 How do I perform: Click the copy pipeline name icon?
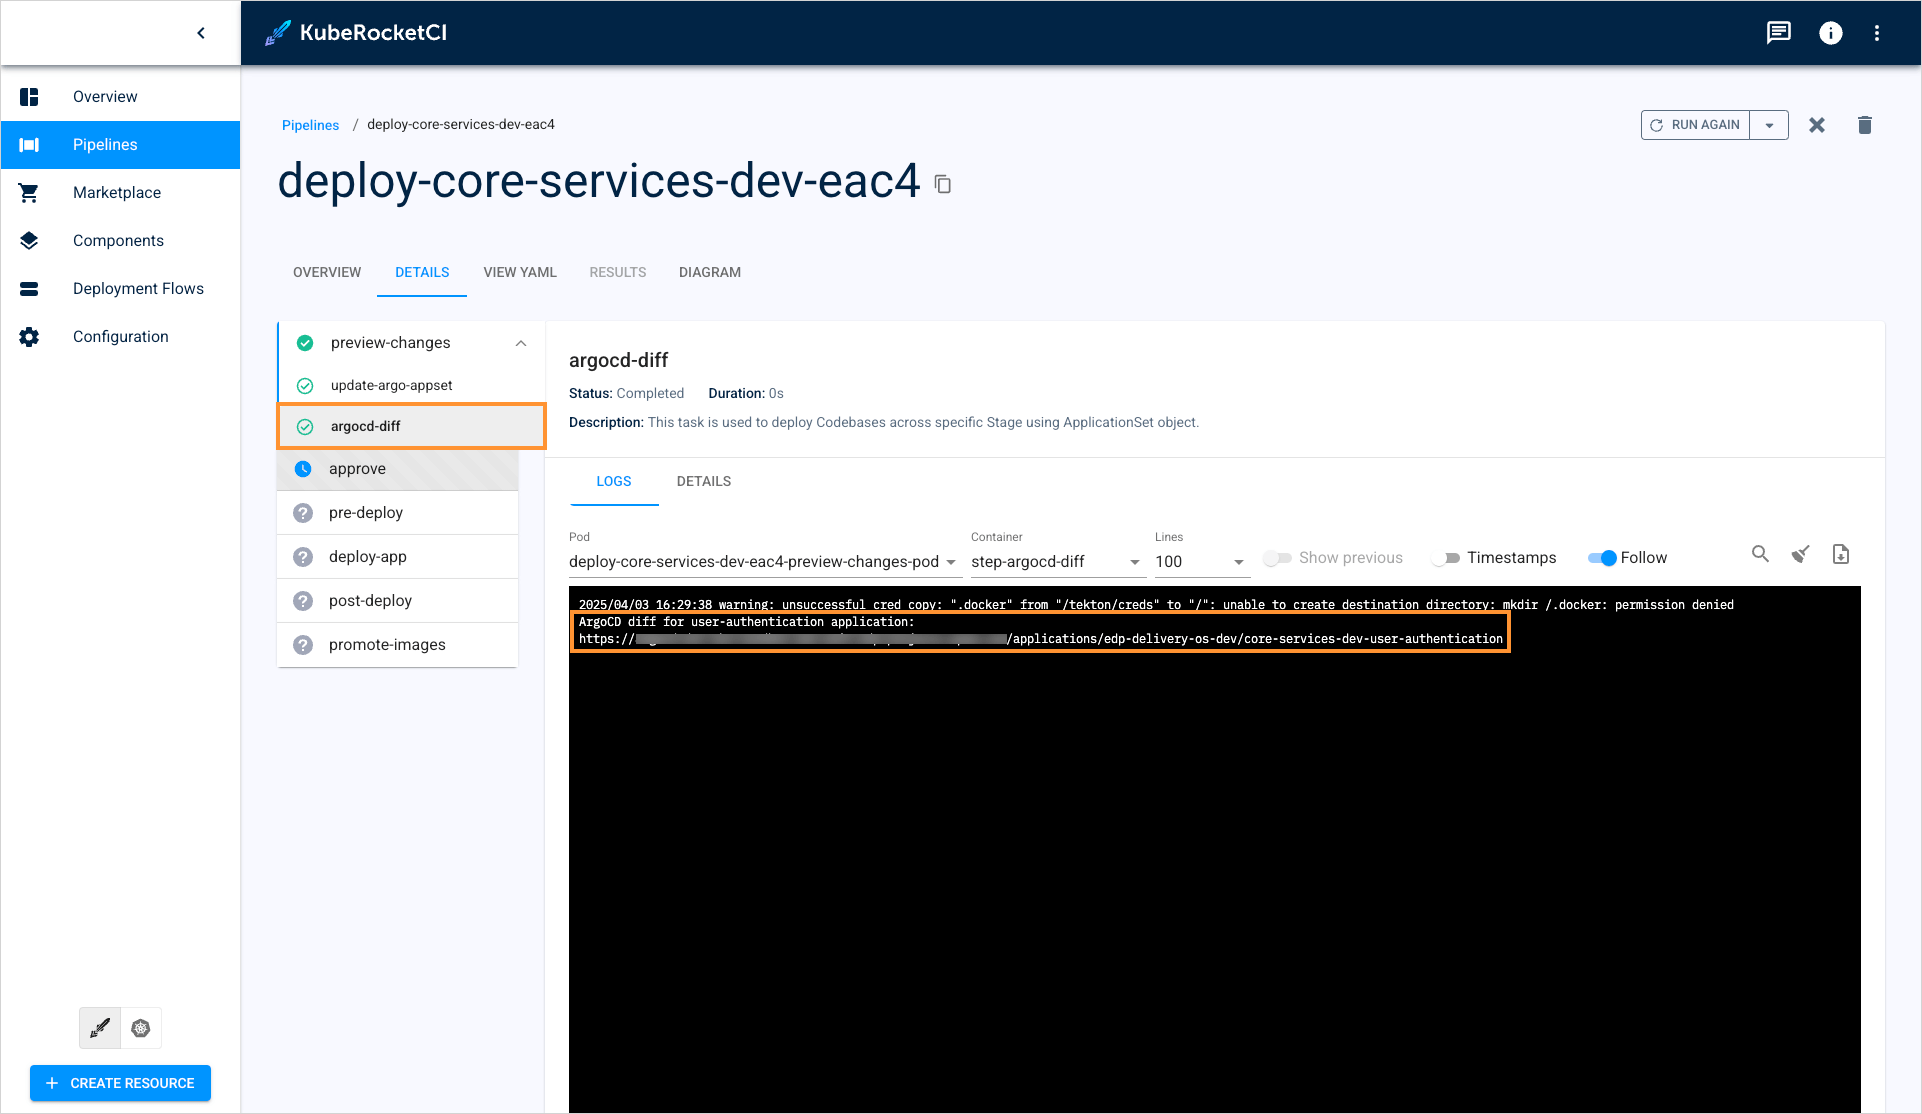943,184
